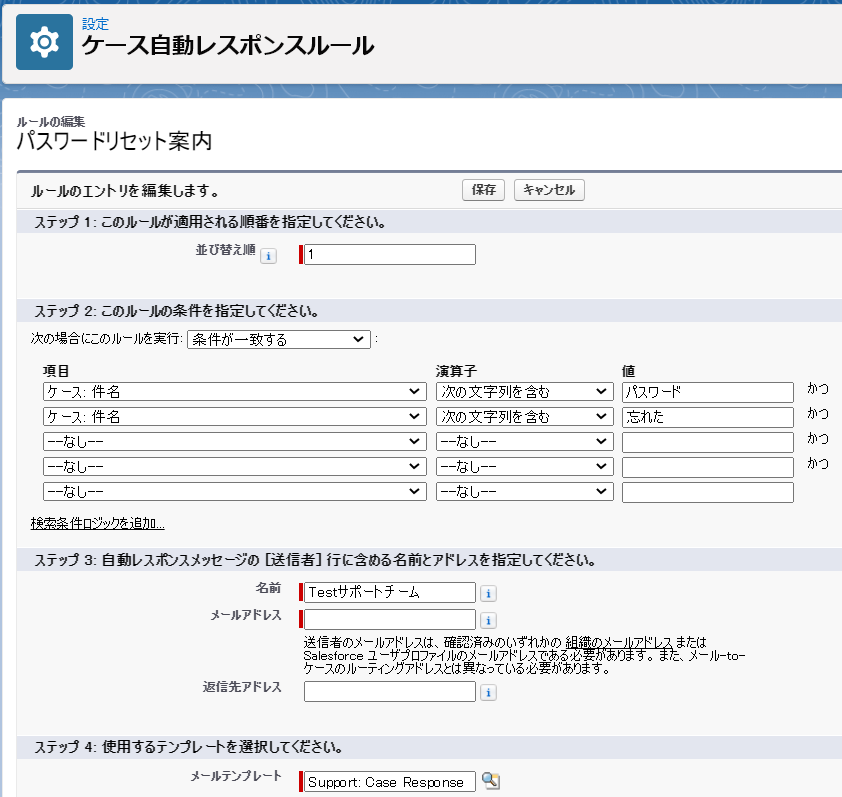Click value field containing パスワード

[708, 393]
